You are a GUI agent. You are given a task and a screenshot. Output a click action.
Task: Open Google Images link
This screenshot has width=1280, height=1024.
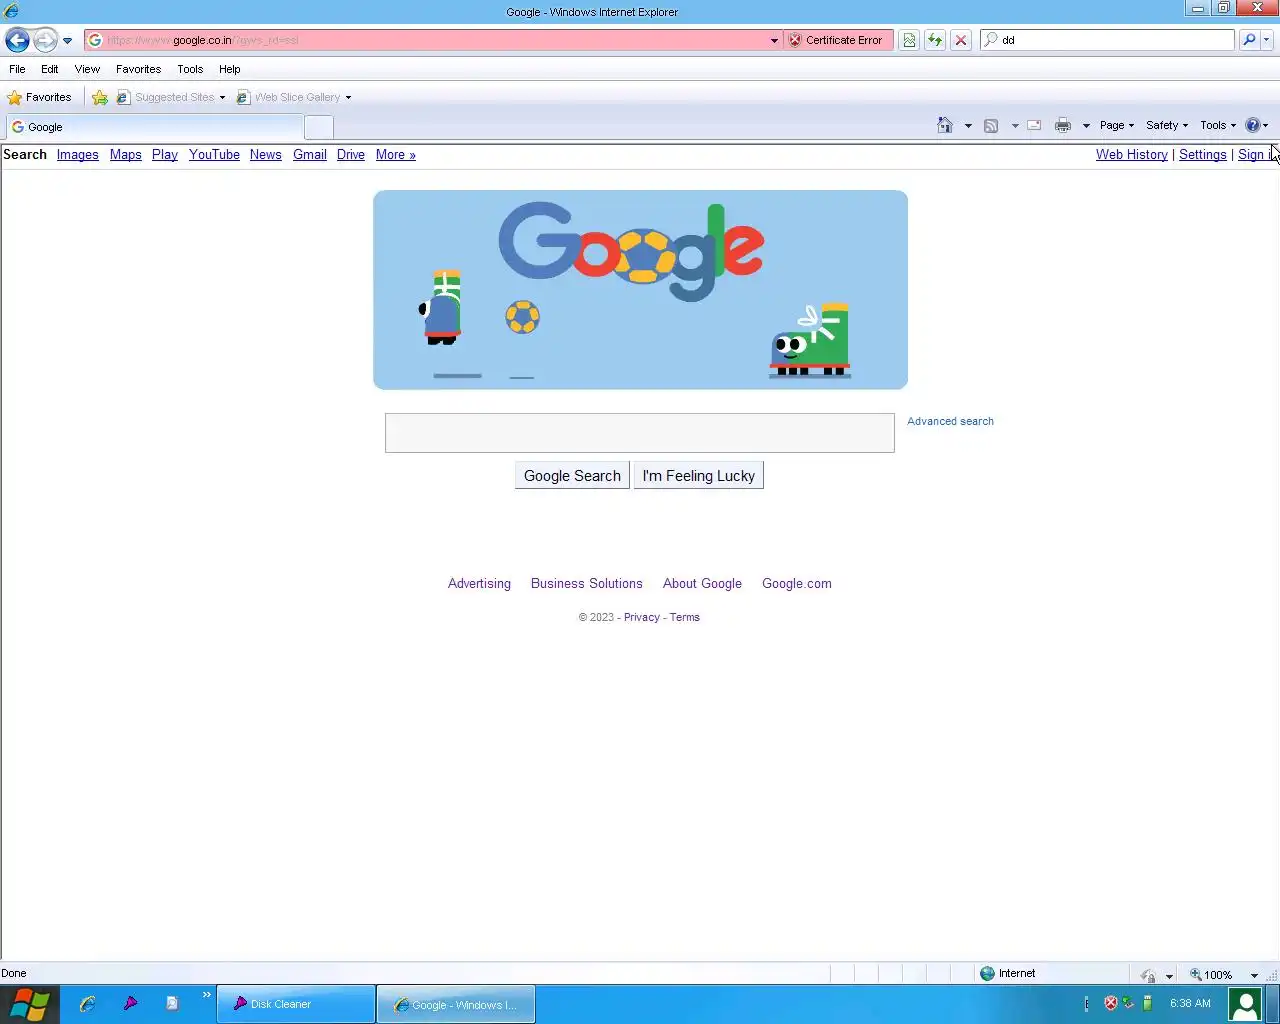(77, 154)
